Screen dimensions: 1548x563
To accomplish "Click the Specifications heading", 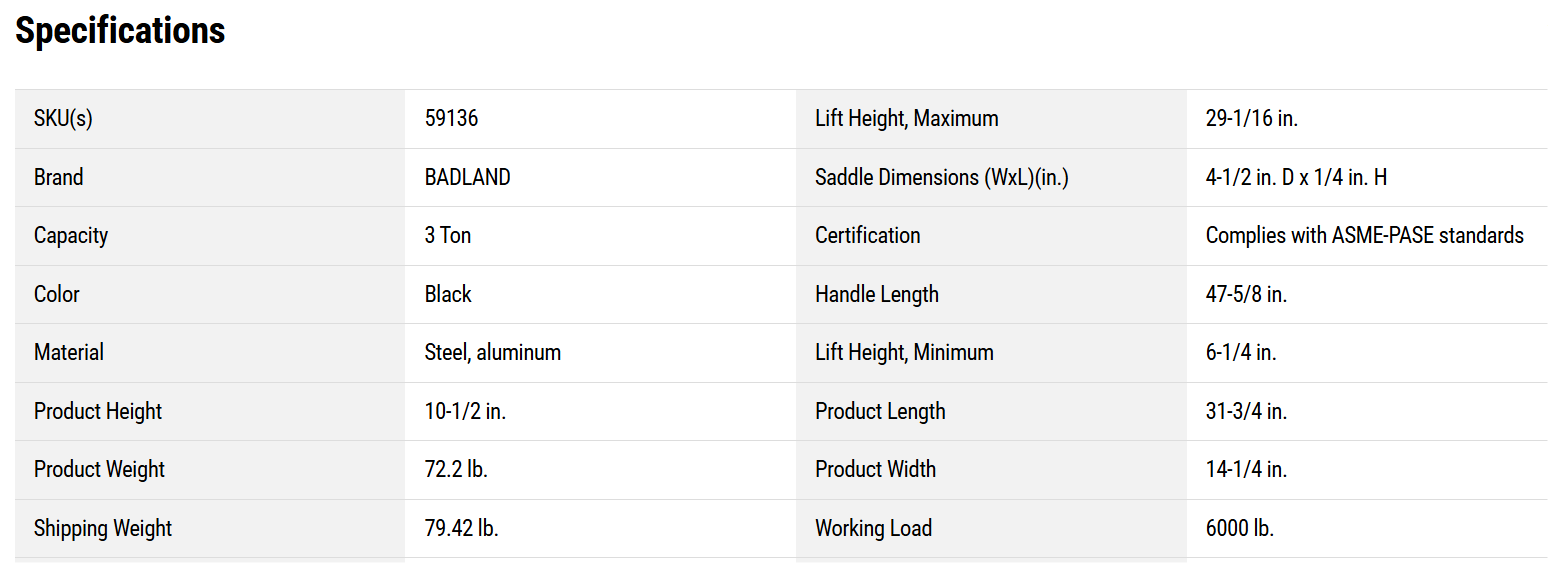I will (120, 31).
